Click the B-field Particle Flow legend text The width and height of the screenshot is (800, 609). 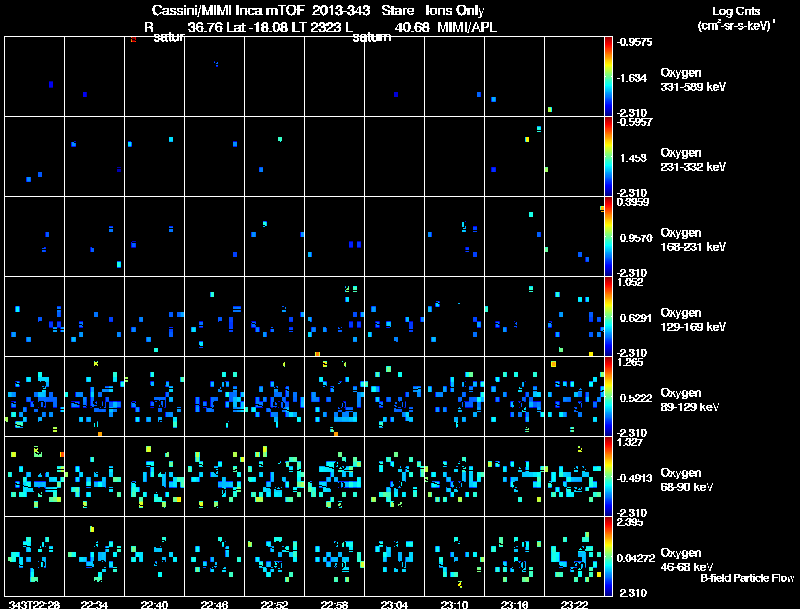click(747, 578)
